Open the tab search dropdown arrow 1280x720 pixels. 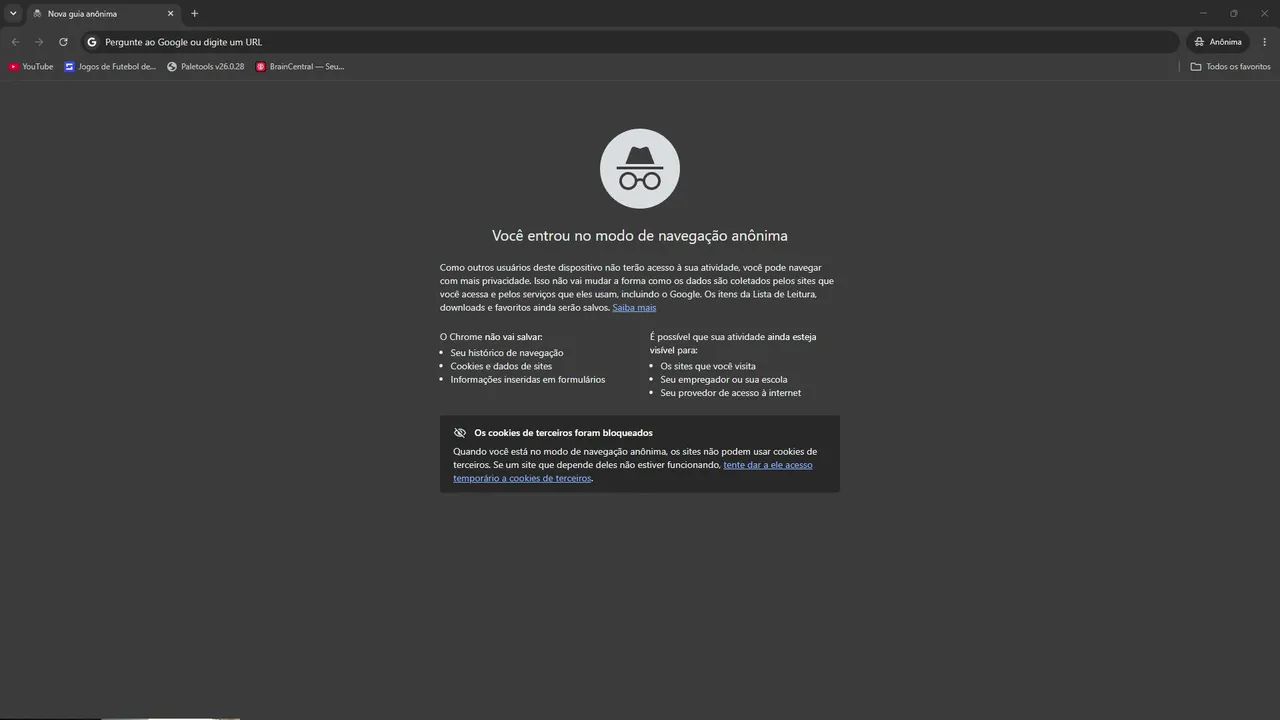click(13, 13)
